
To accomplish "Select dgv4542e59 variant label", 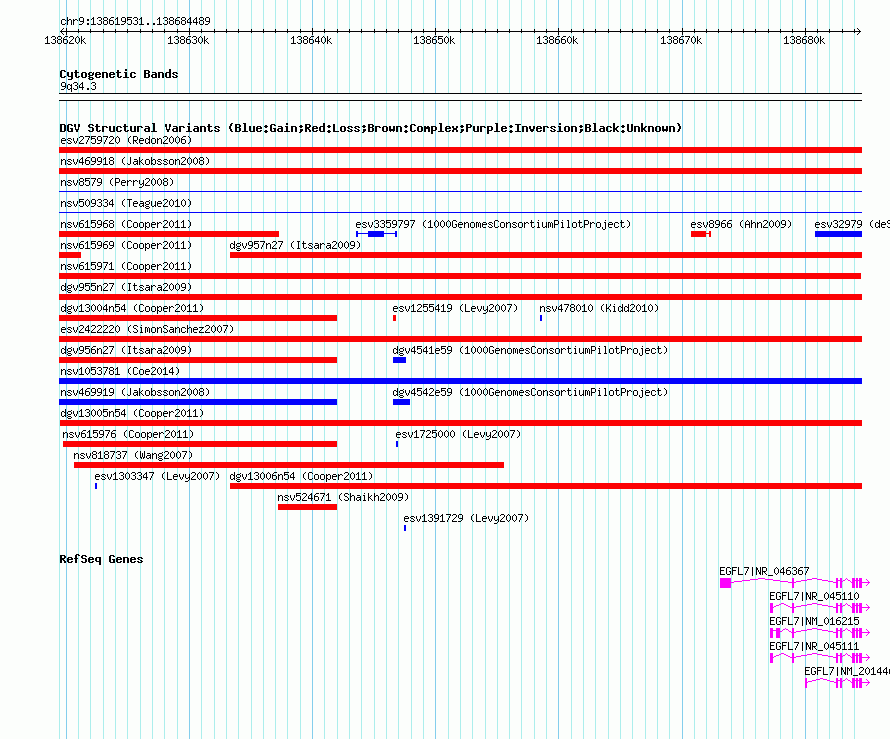I will pyautogui.click(x=530, y=392).
